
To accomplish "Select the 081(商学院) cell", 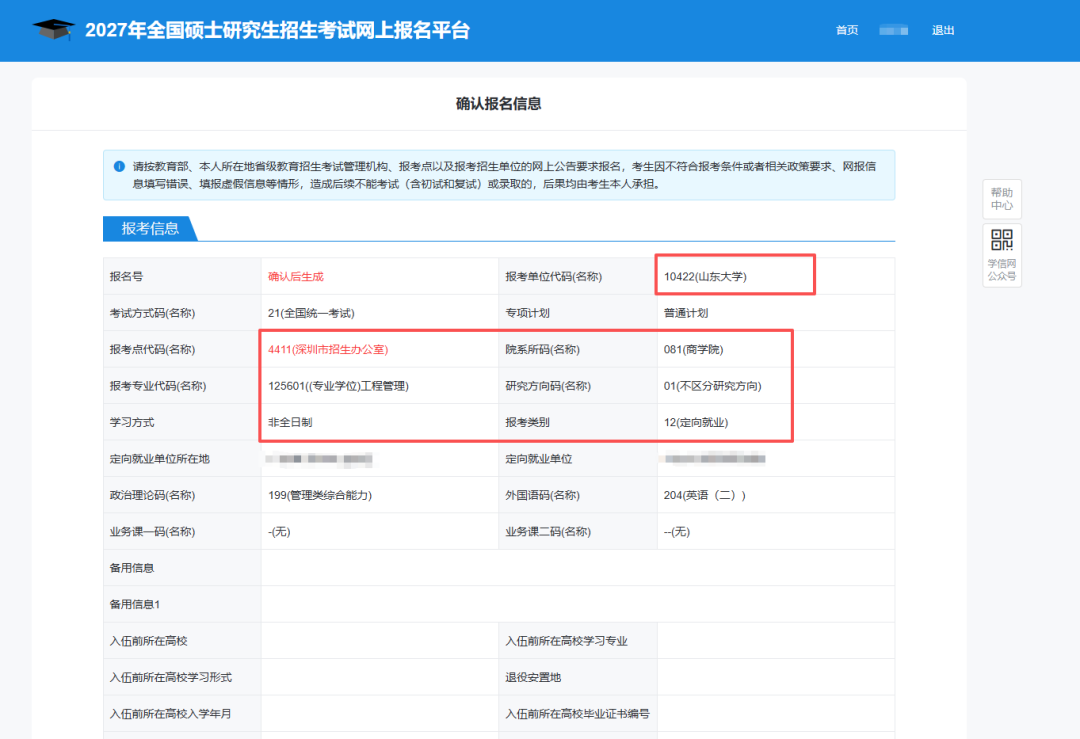I will click(x=776, y=349).
